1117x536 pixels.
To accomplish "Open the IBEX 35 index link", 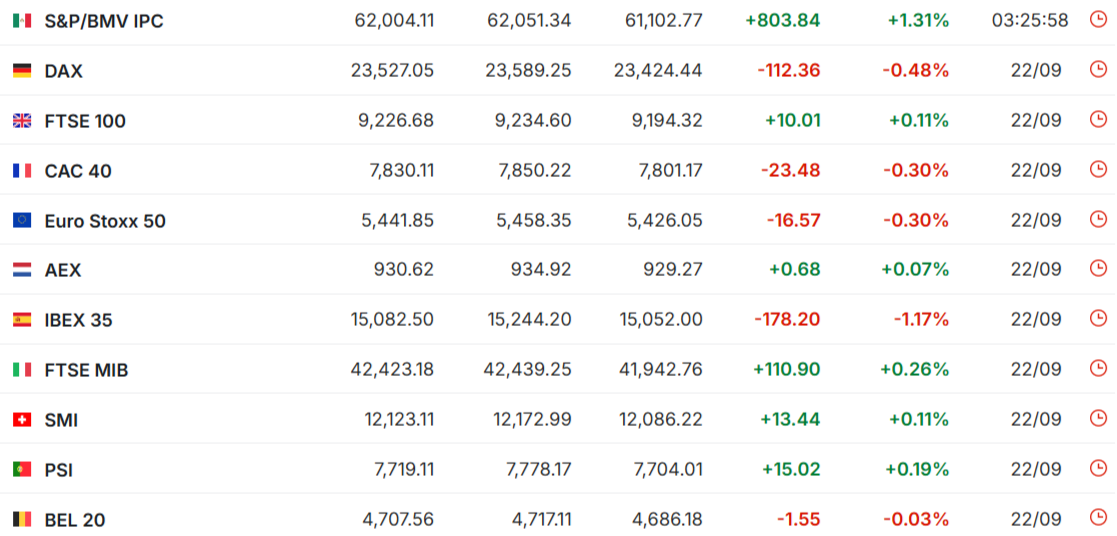I will pos(78,321).
